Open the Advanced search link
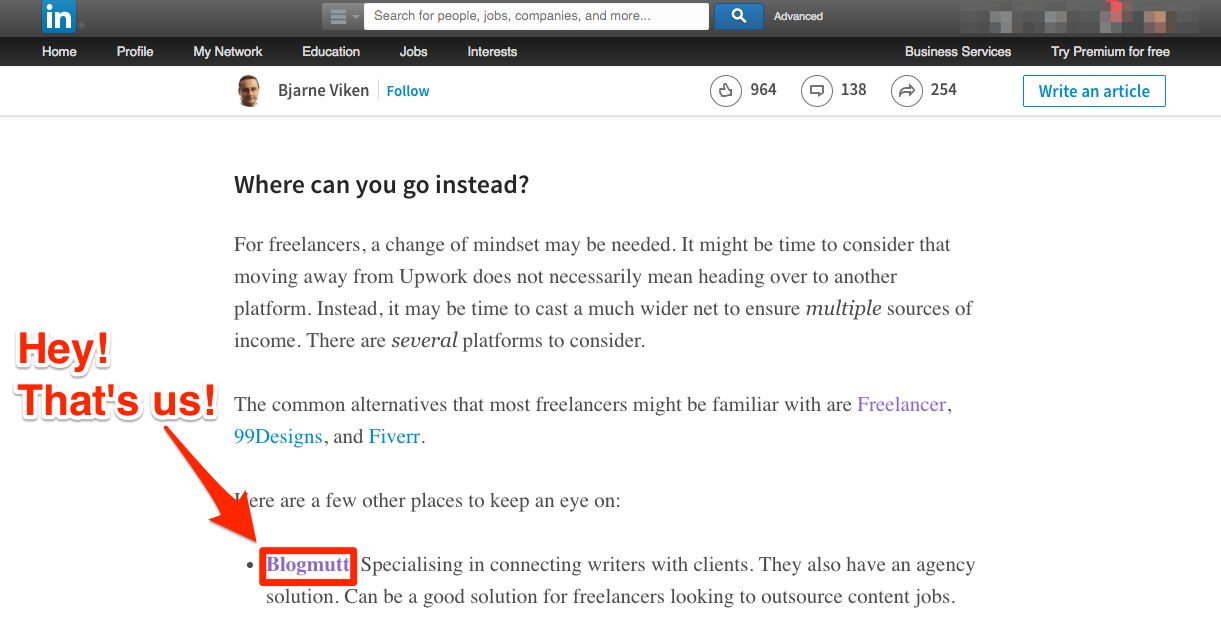The height and width of the screenshot is (634, 1221). 798,16
